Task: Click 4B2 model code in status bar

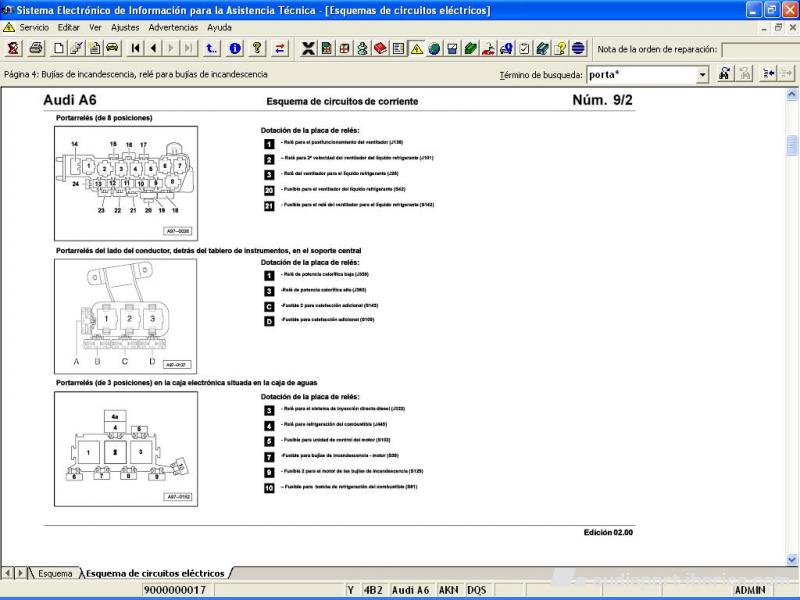Action: [x=373, y=590]
